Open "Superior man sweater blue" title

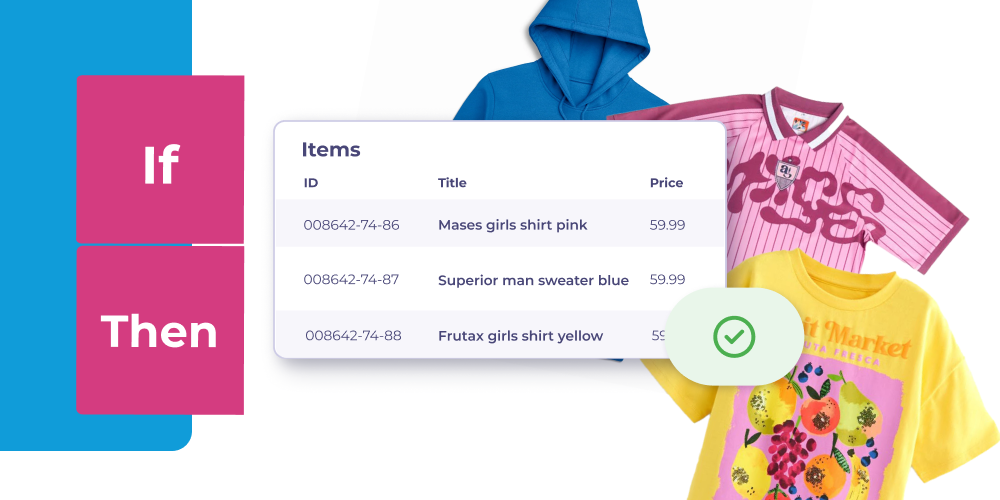pos(533,281)
